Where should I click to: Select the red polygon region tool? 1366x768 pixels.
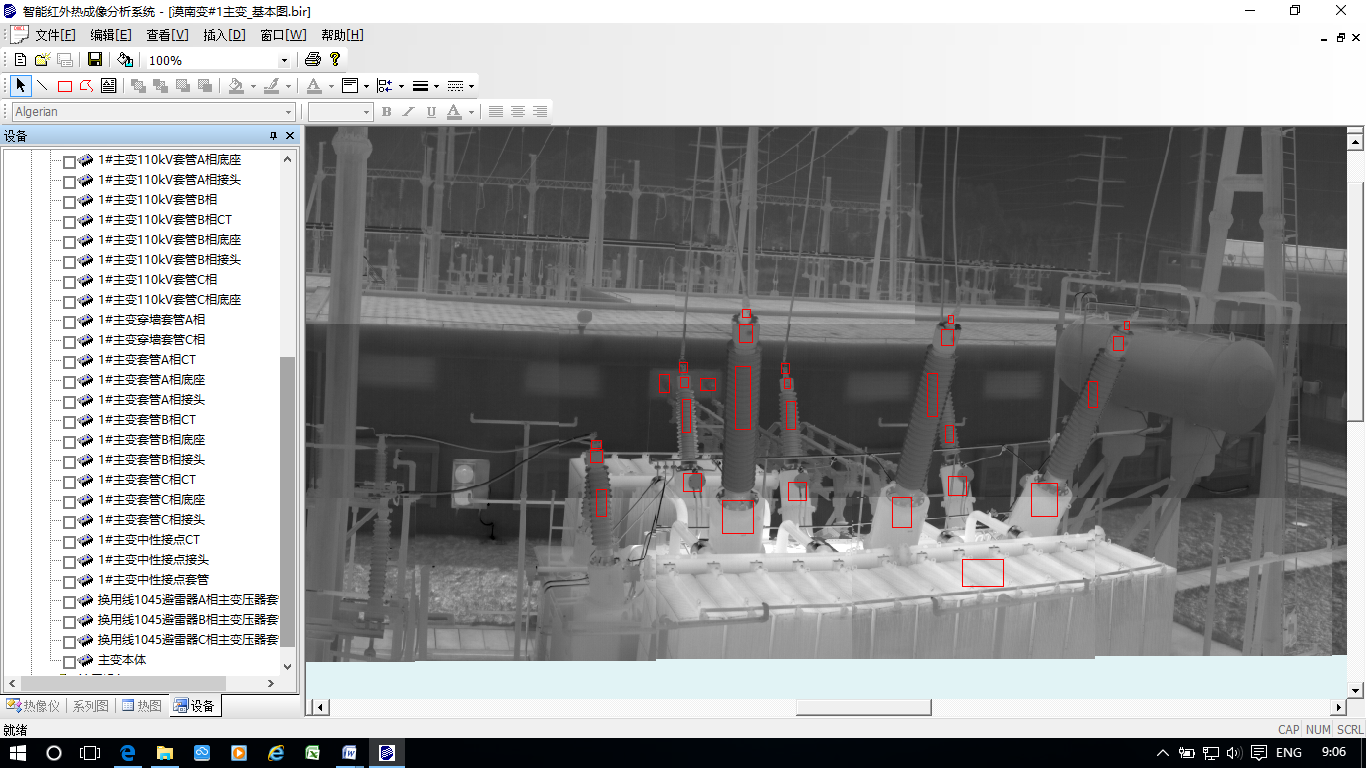coord(87,86)
